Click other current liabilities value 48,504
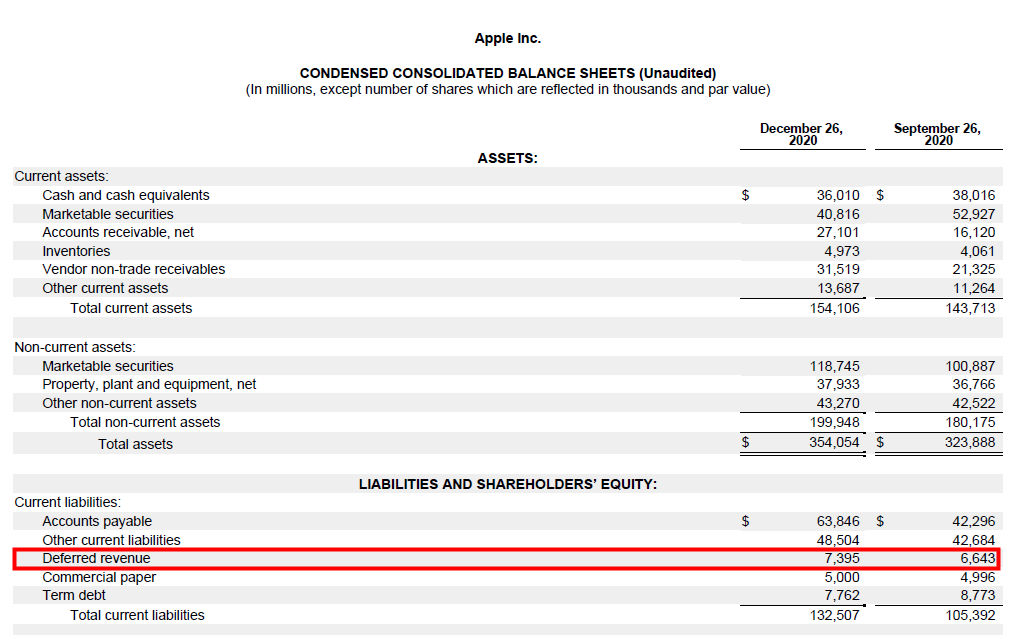Image resolution: width=1023 pixels, height=635 pixels. tap(838, 540)
